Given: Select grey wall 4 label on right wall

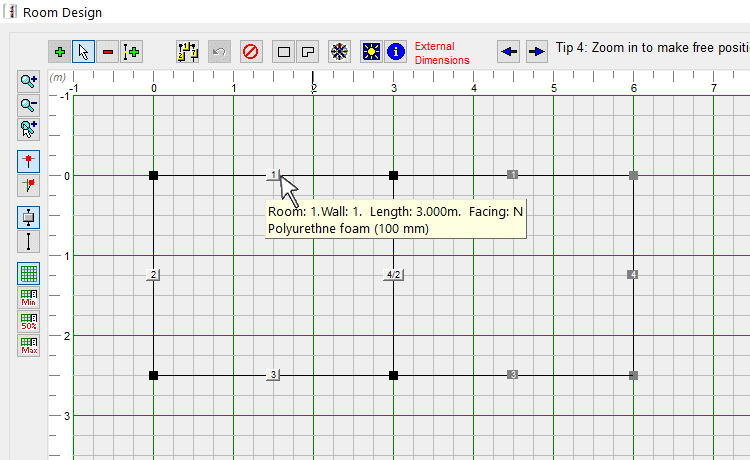Looking at the screenshot, I should pos(632,274).
